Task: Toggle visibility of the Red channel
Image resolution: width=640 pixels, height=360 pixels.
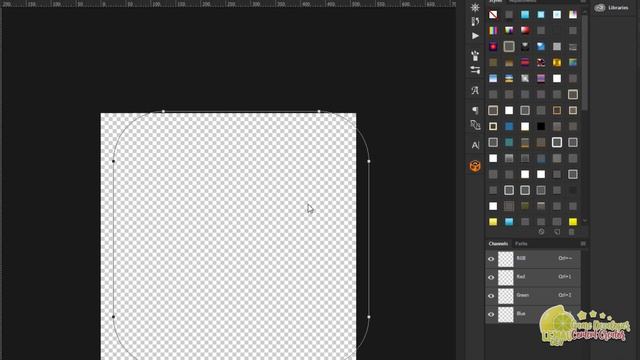Action: (491, 278)
